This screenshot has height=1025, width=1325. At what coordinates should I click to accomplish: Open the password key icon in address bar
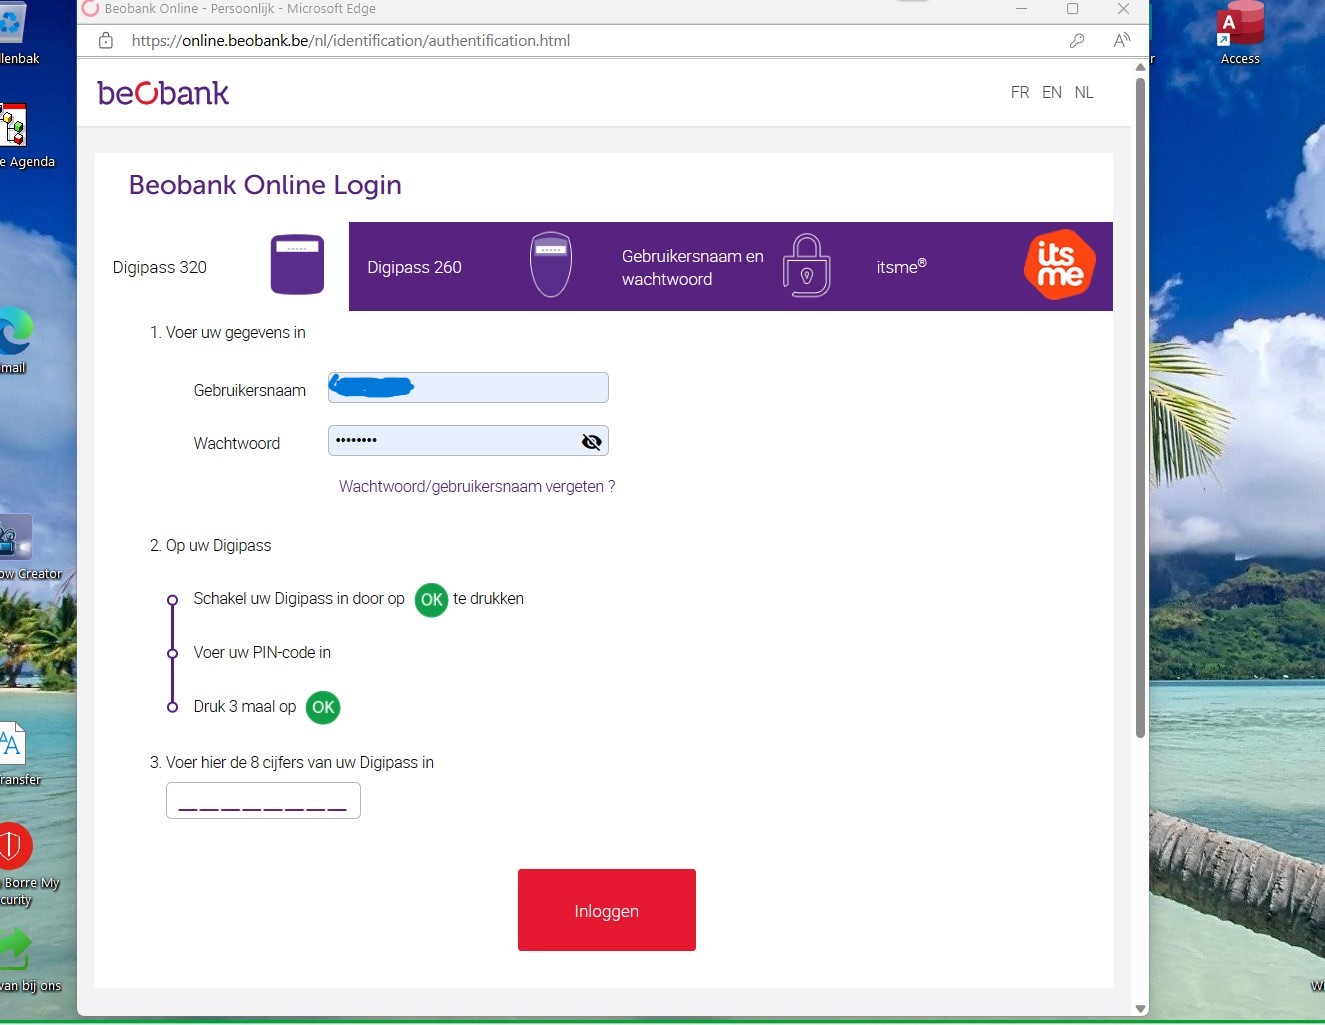[x=1077, y=41]
